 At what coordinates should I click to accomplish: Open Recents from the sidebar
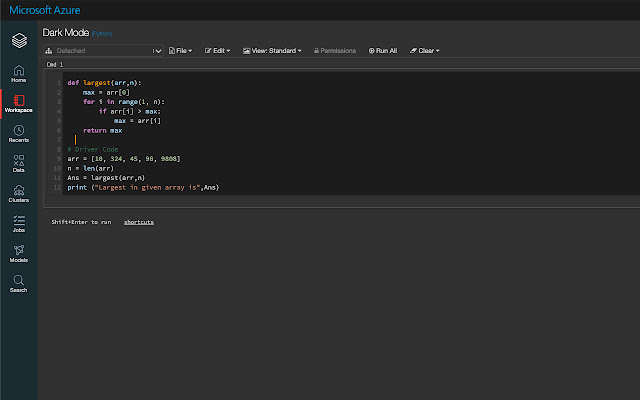tap(19, 134)
